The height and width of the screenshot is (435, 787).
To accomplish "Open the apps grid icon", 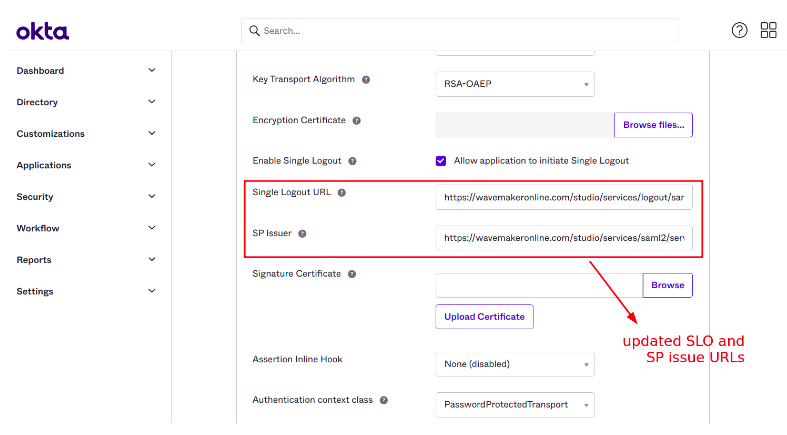I will (768, 30).
